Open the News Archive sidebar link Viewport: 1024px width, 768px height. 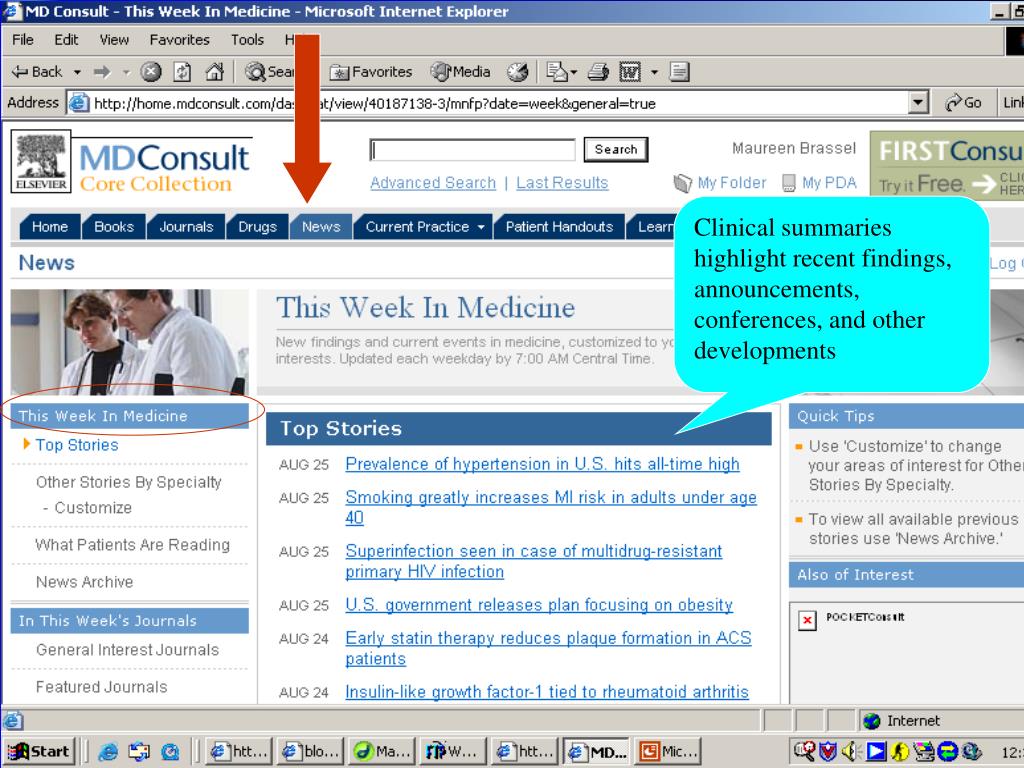[x=84, y=582]
